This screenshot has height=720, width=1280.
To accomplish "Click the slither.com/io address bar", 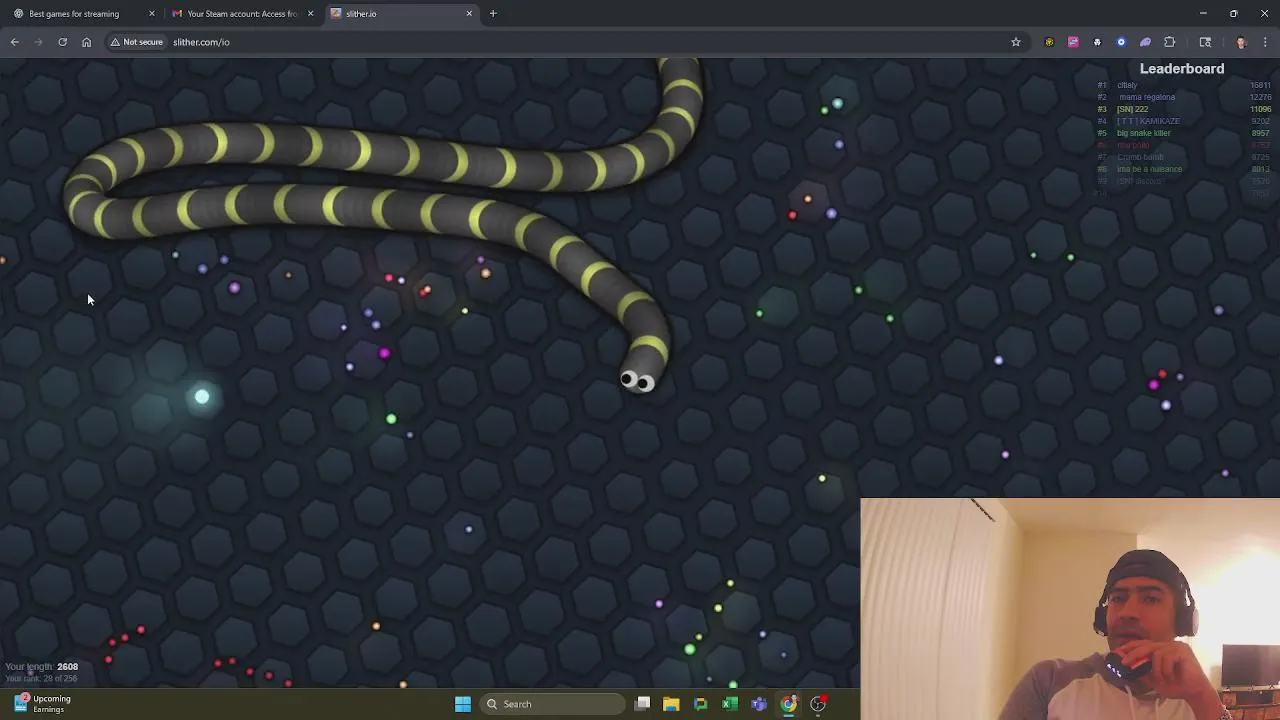I will [x=590, y=42].
